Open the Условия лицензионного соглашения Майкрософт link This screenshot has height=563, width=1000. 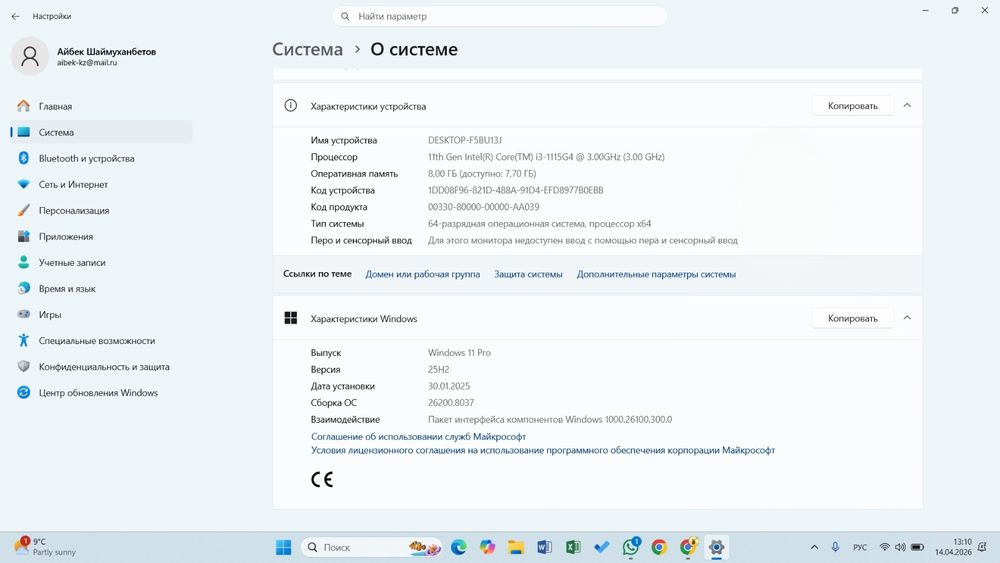[543, 450]
